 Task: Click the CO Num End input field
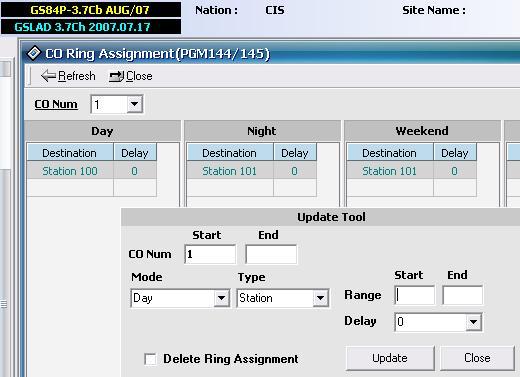[271, 254]
